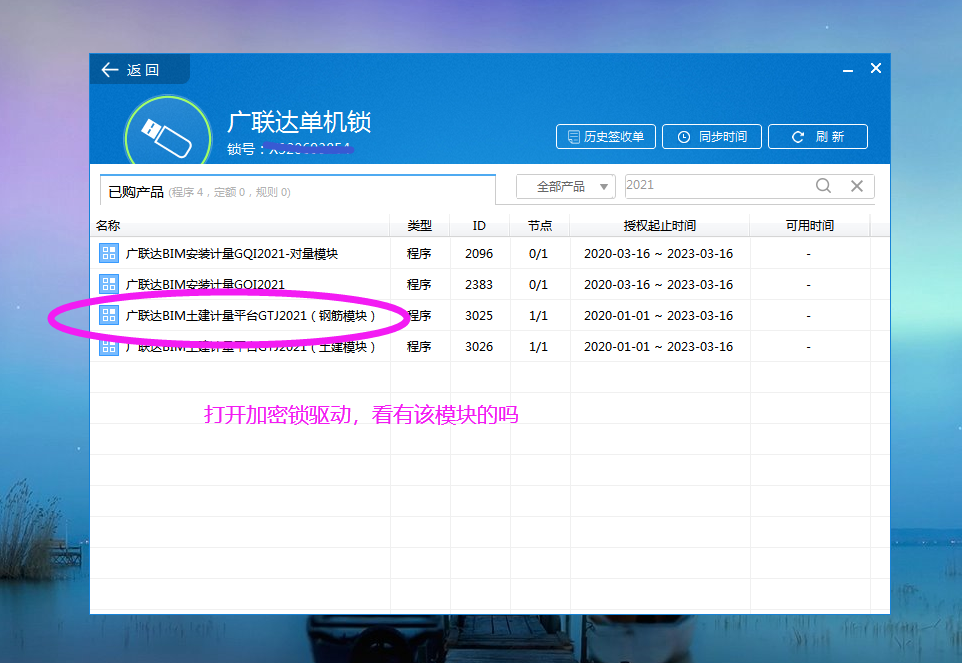Click ID cell 2096
Image resolution: width=962 pixels, height=663 pixels.
pyautogui.click(x=479, y=254)
